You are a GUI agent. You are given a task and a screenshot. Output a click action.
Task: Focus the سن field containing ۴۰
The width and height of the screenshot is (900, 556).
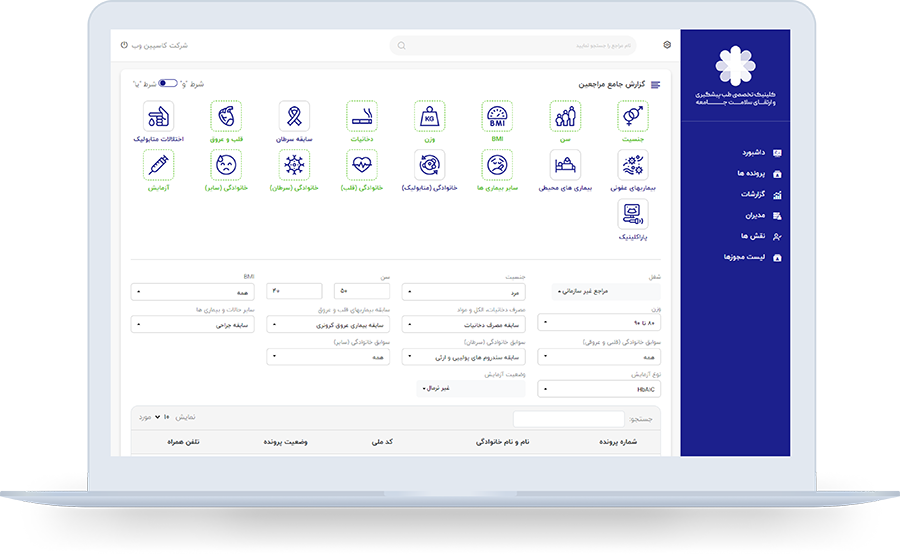[x=294, y=291]
